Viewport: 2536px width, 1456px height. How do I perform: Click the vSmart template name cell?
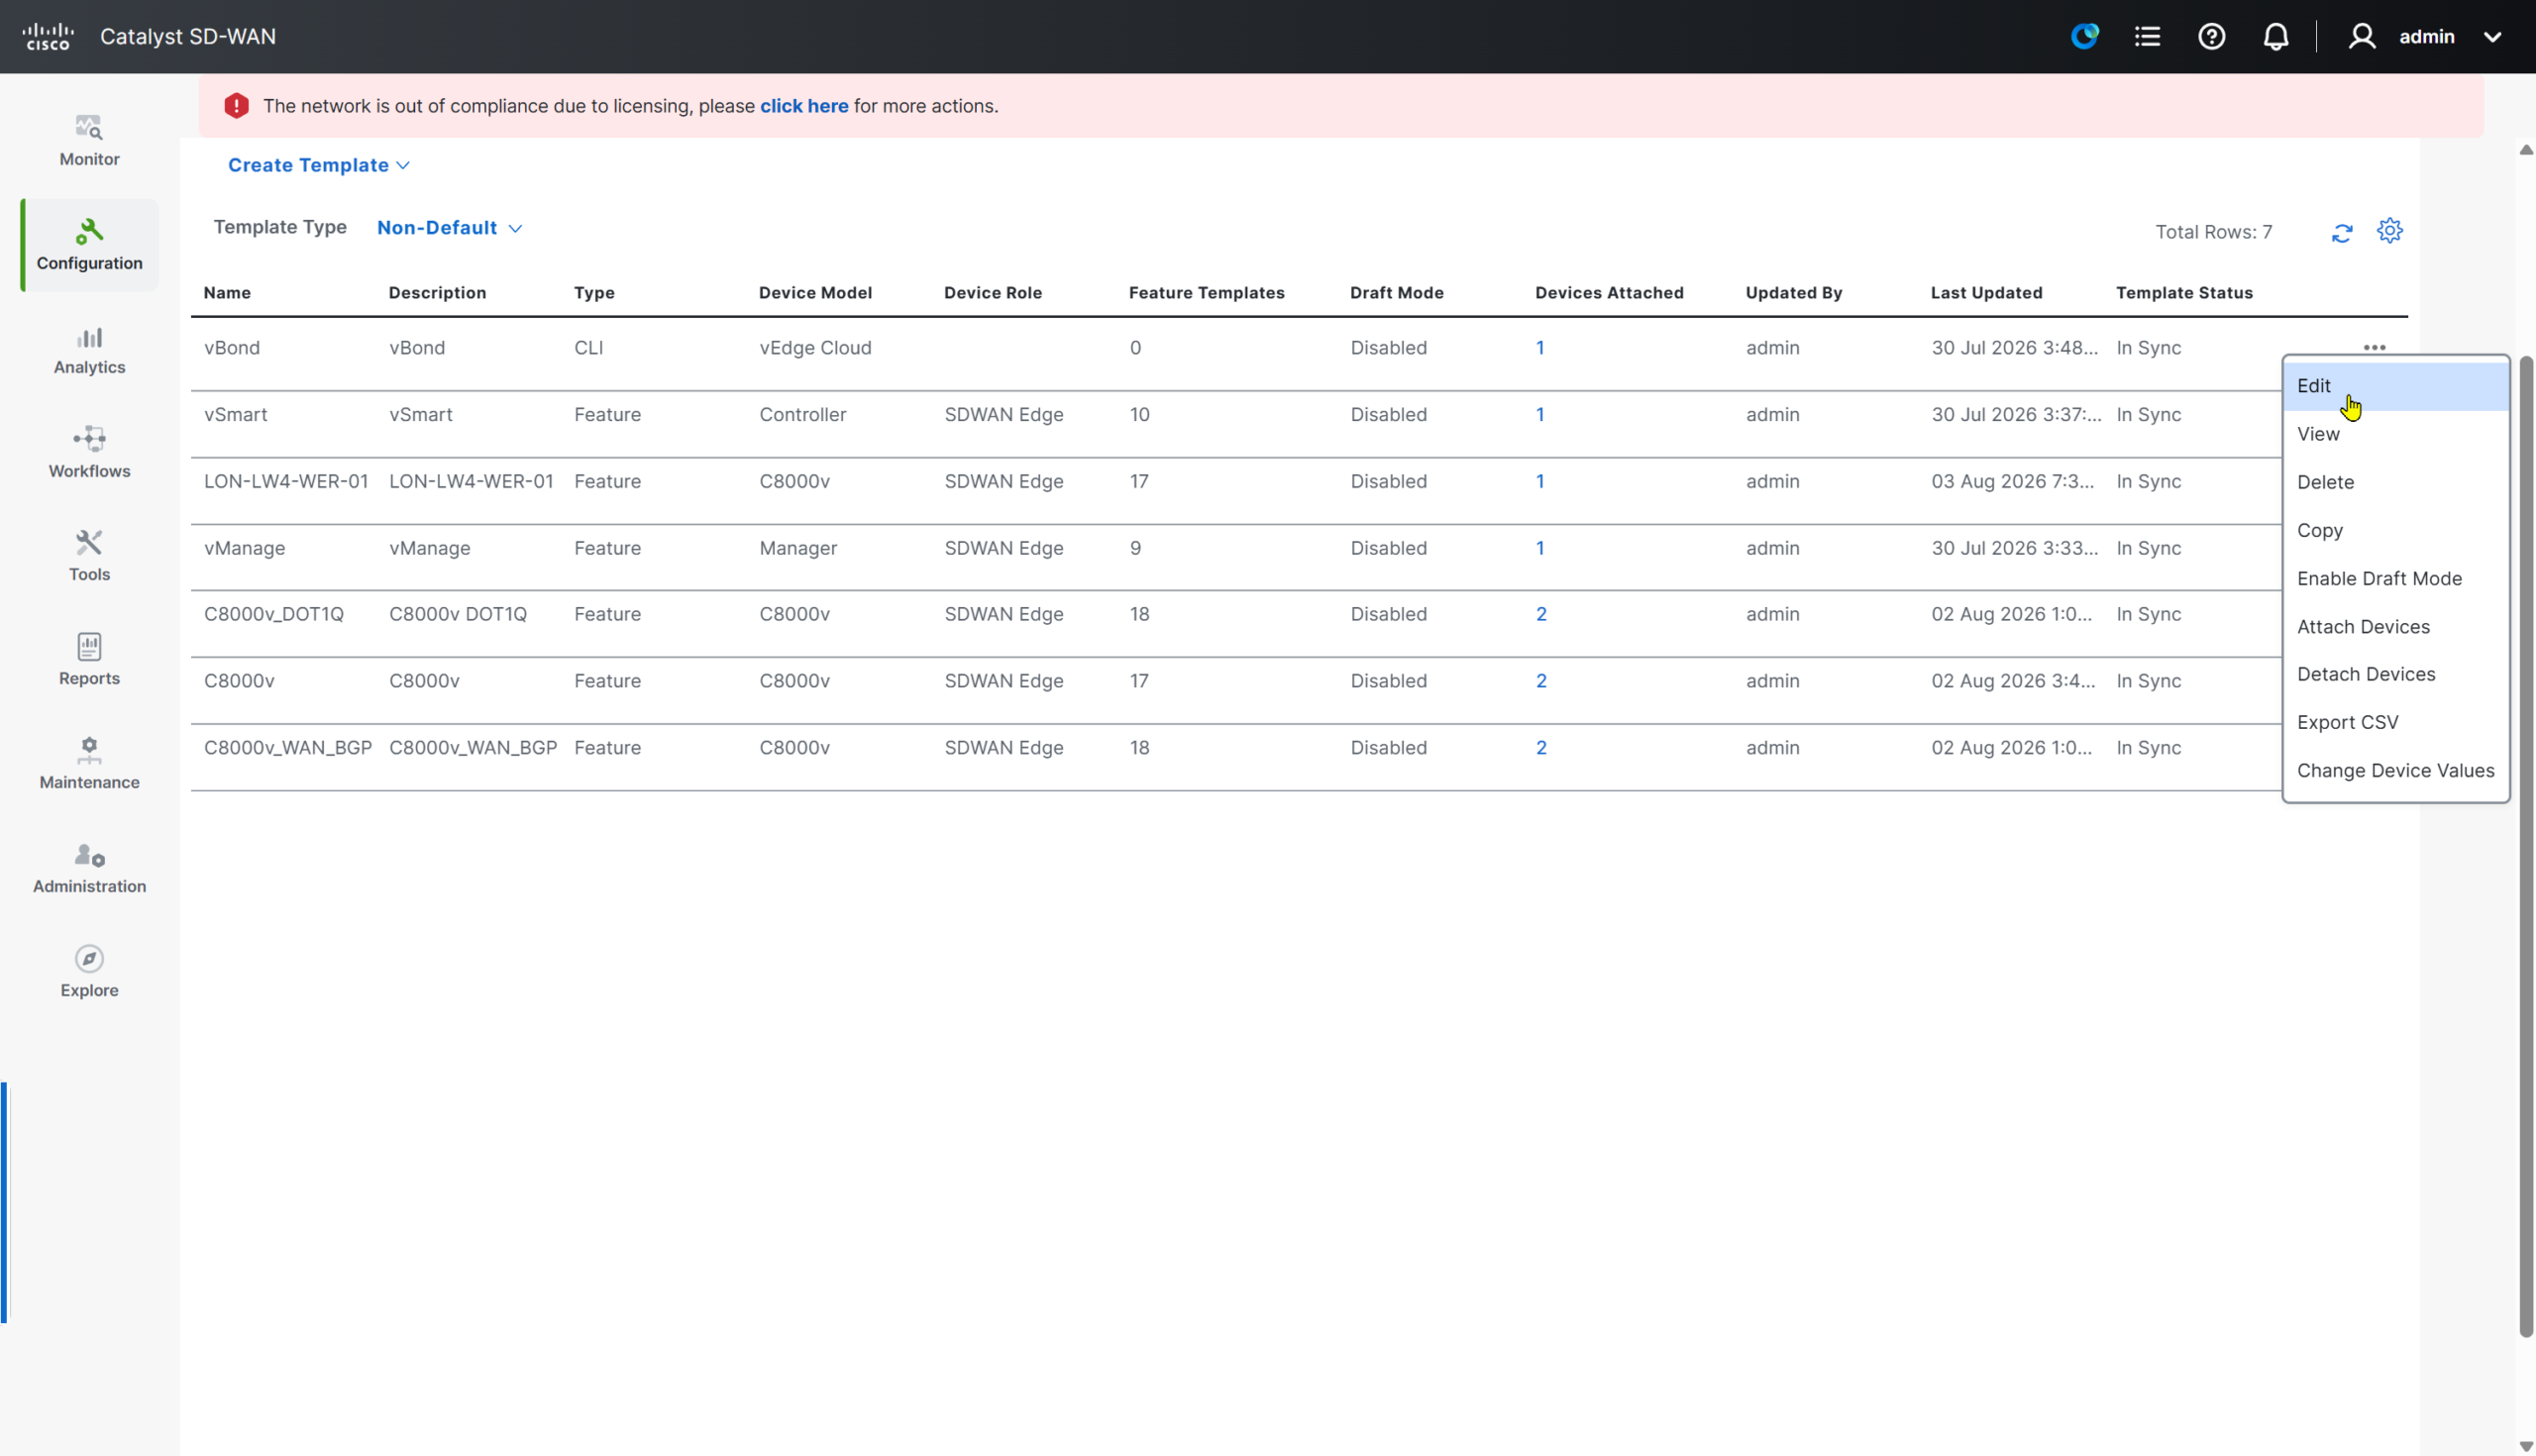236,415
